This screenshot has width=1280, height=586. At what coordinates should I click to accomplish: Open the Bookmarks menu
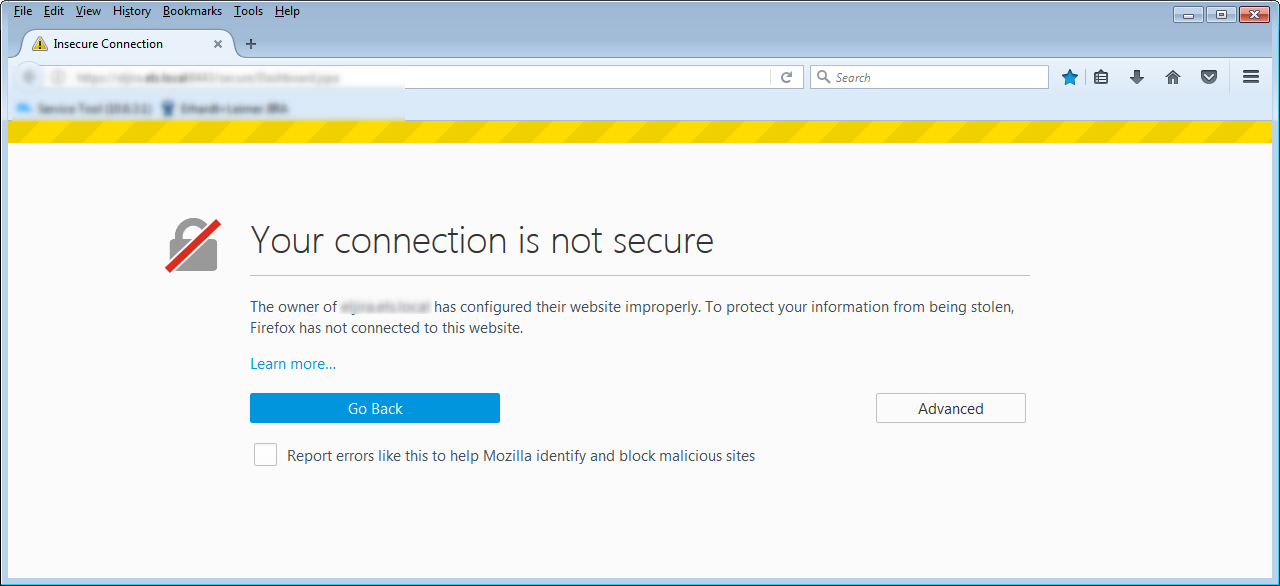pyautogui.click(x=192, y=11)
